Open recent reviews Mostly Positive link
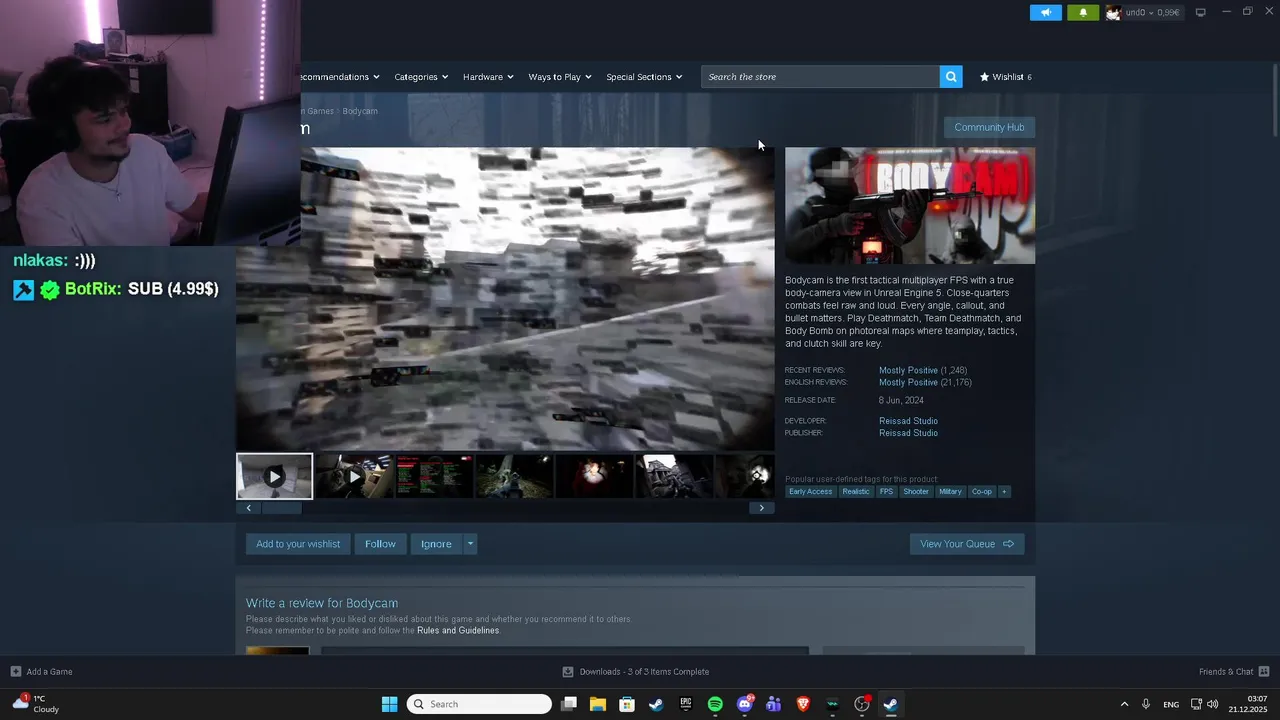1280x720 pixels. [908, 370]
